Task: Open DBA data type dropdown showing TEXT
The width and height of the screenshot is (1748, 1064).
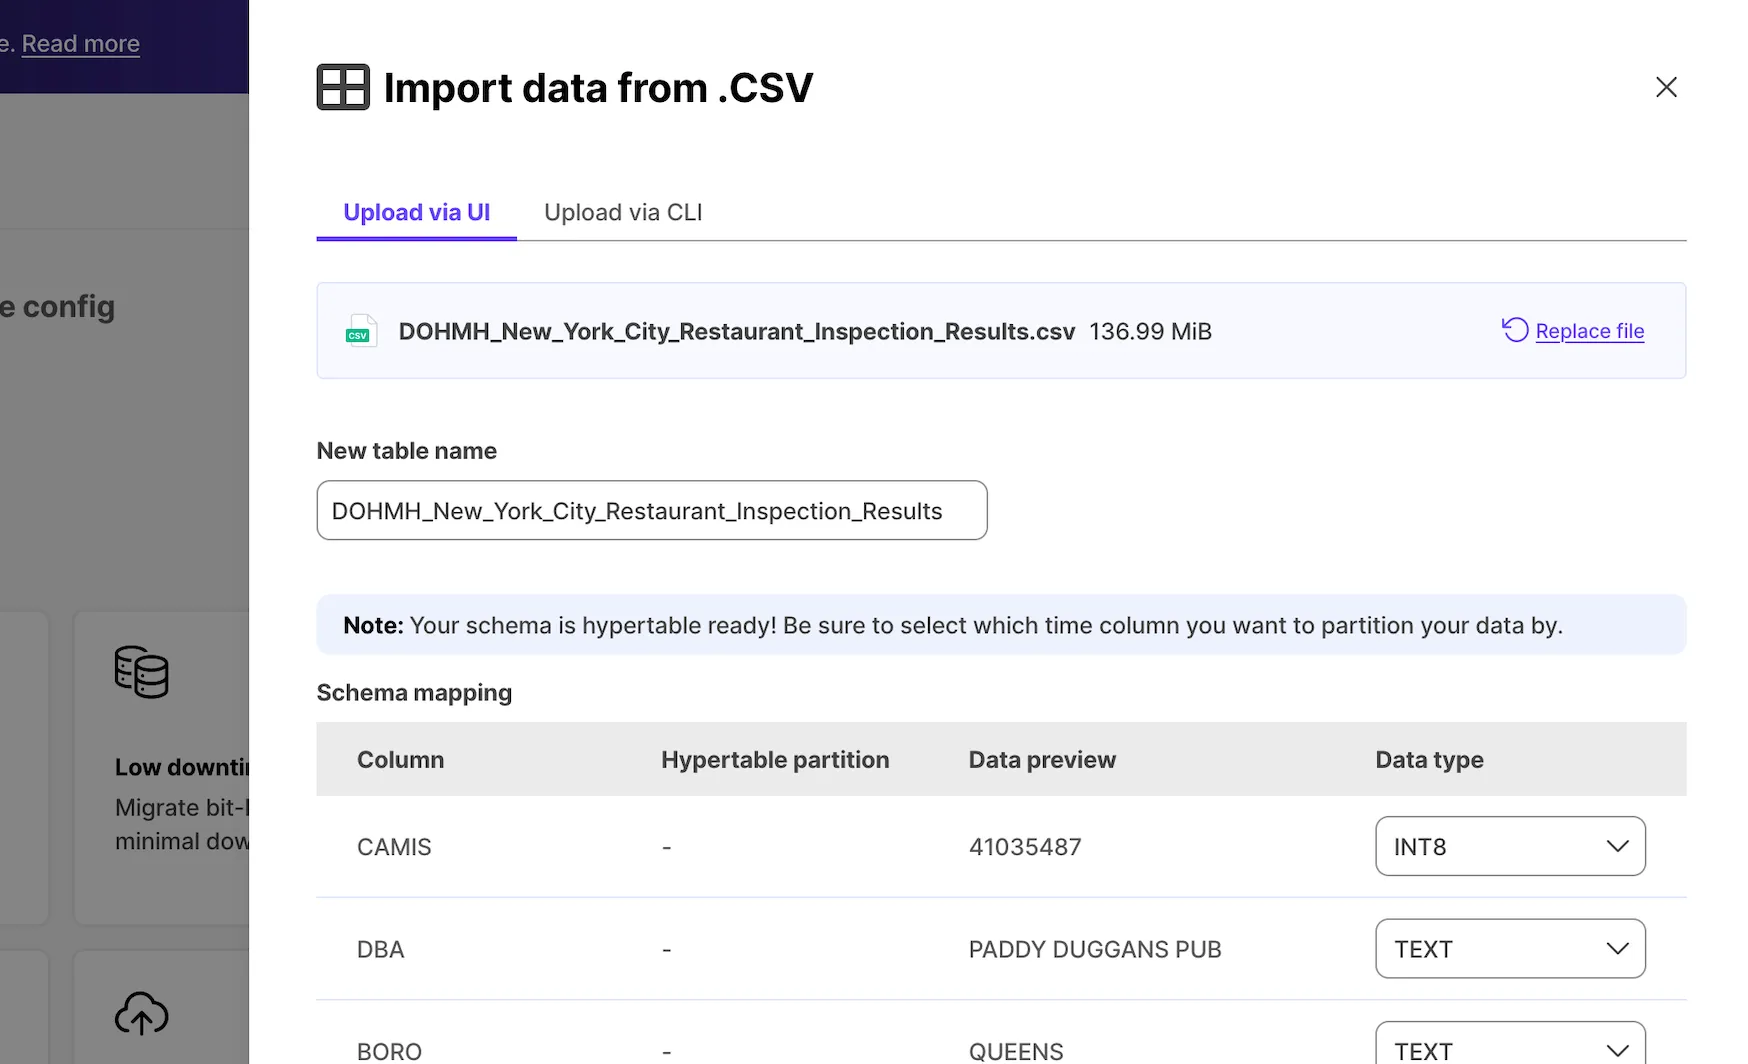Action: pos(1510,949)
